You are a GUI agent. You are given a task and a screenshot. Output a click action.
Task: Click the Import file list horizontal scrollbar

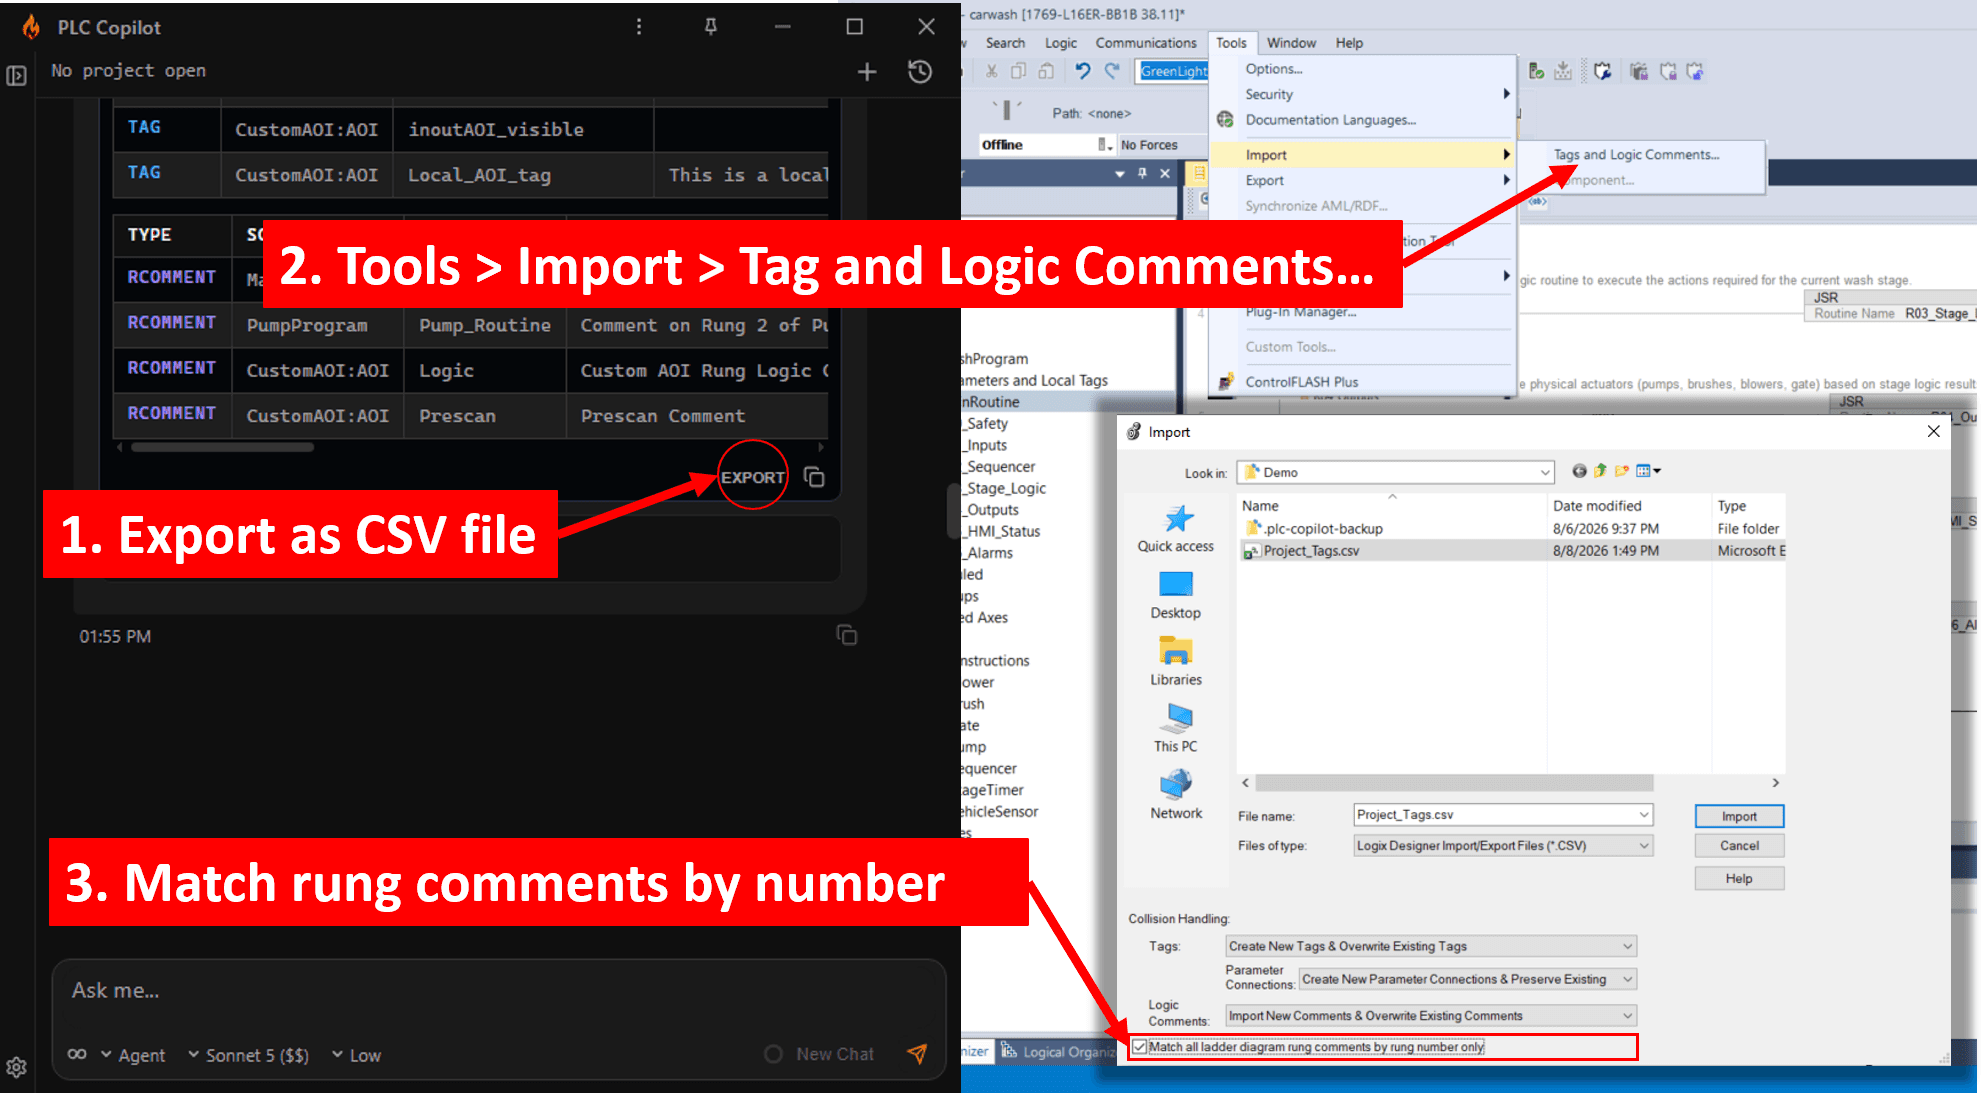1454,783
